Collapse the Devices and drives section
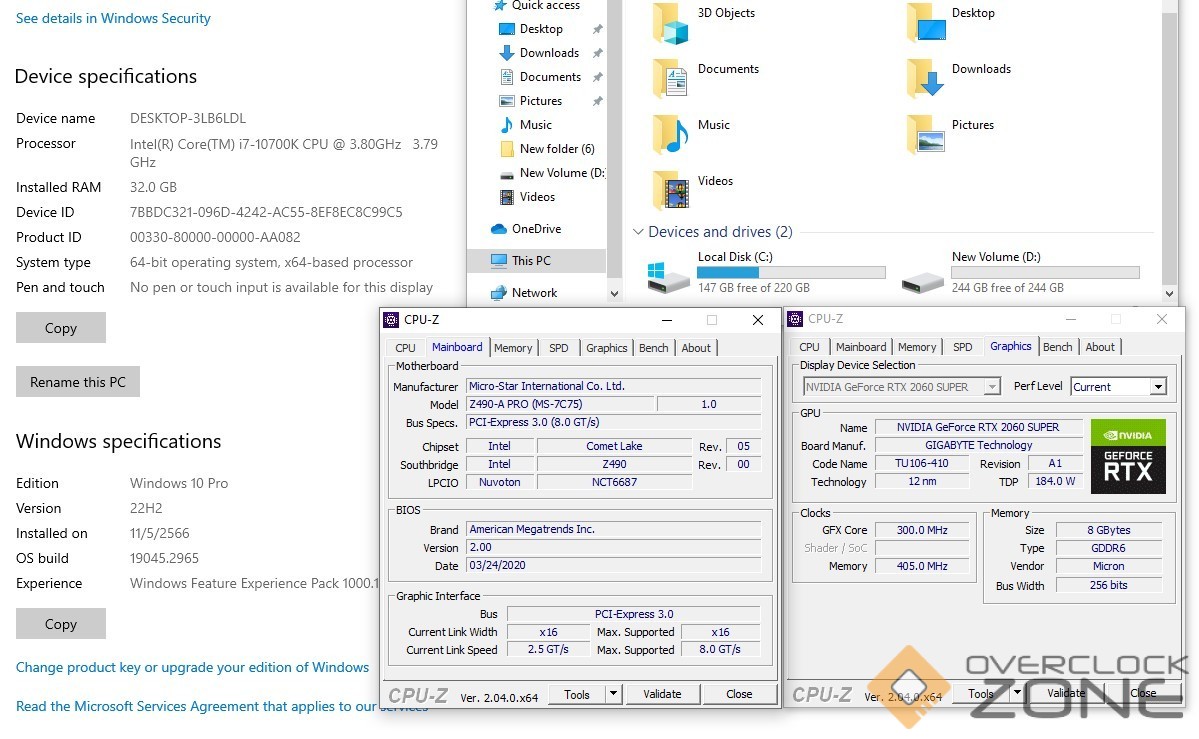The image size is (1199, 739). point(638,232)
